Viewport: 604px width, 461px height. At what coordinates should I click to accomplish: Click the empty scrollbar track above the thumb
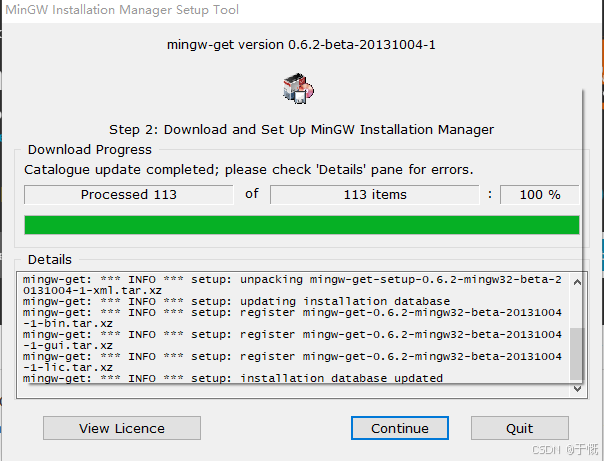(x=576, y=305)
